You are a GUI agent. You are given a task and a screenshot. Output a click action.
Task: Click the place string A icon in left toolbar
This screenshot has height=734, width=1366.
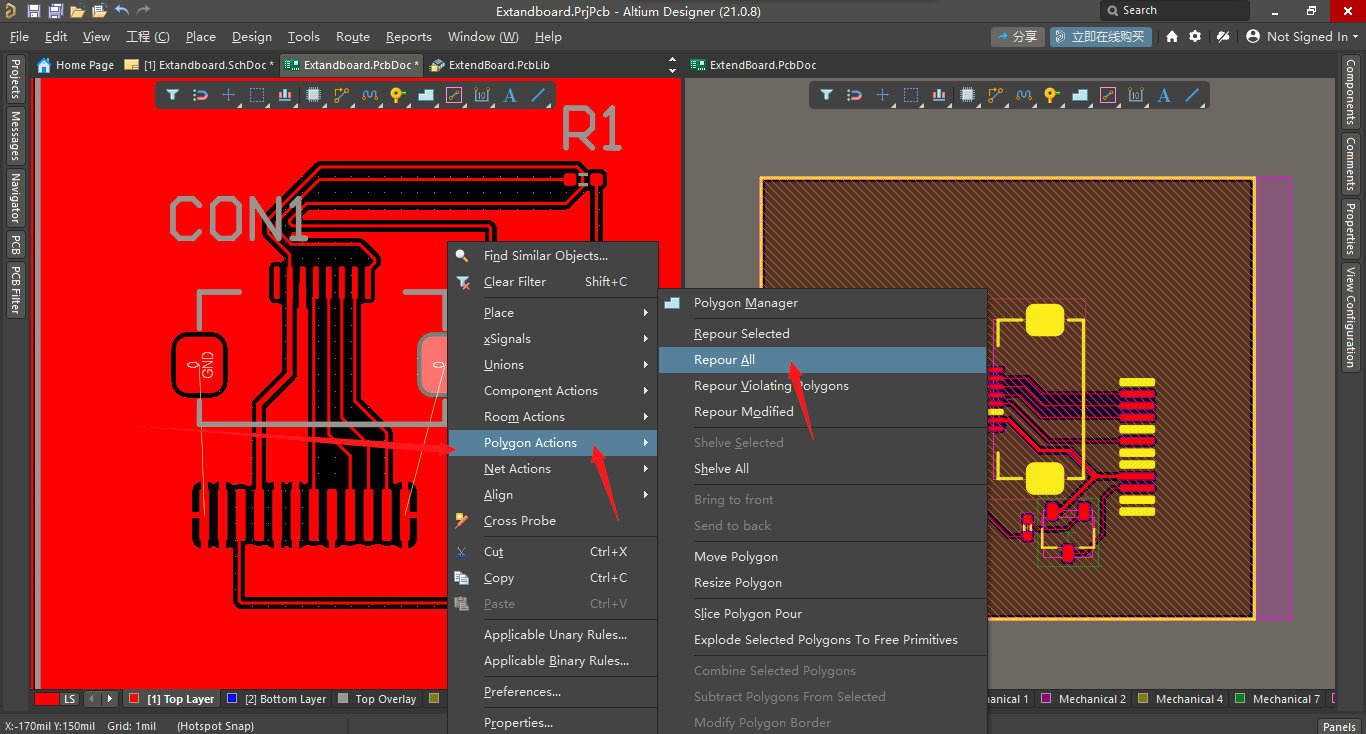coord(510,95)
